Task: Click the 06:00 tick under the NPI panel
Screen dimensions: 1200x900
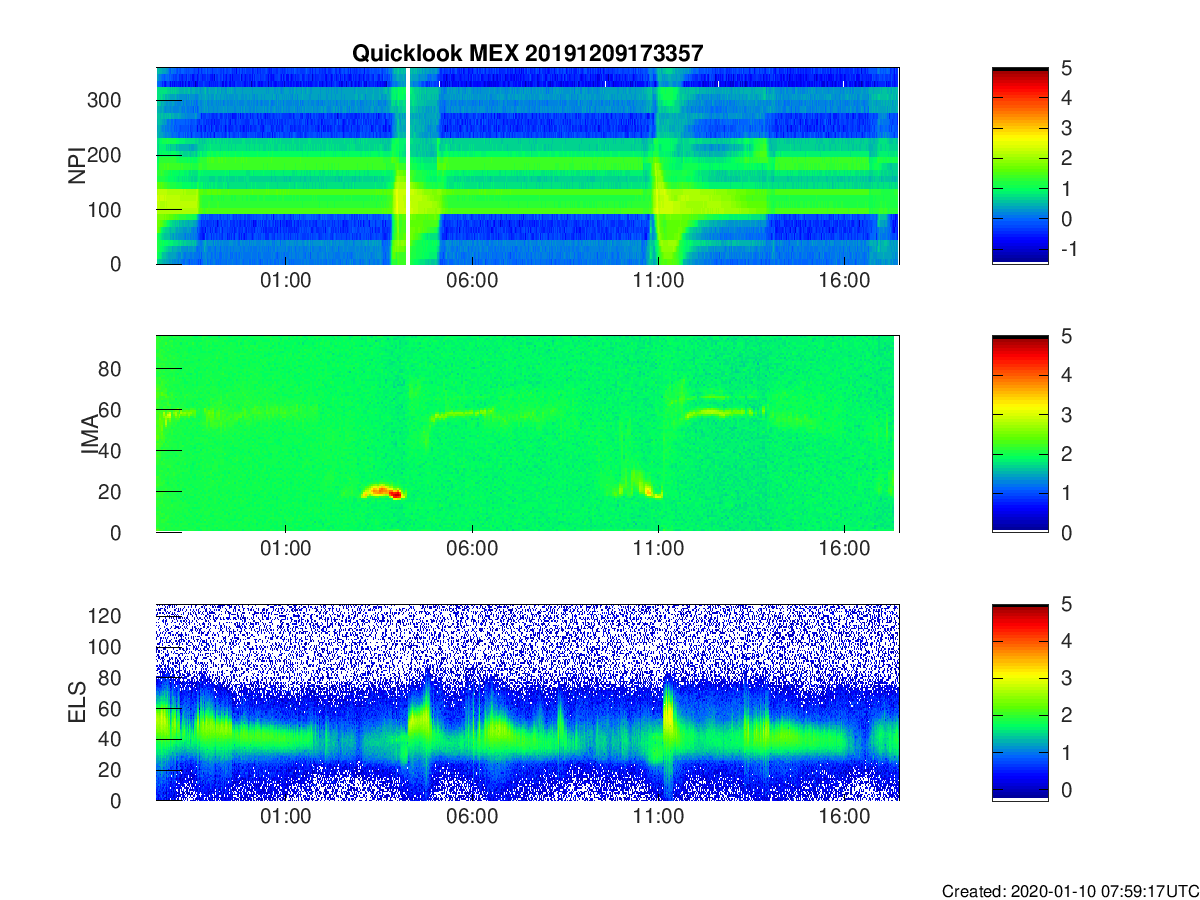Action: click(472, 282)
